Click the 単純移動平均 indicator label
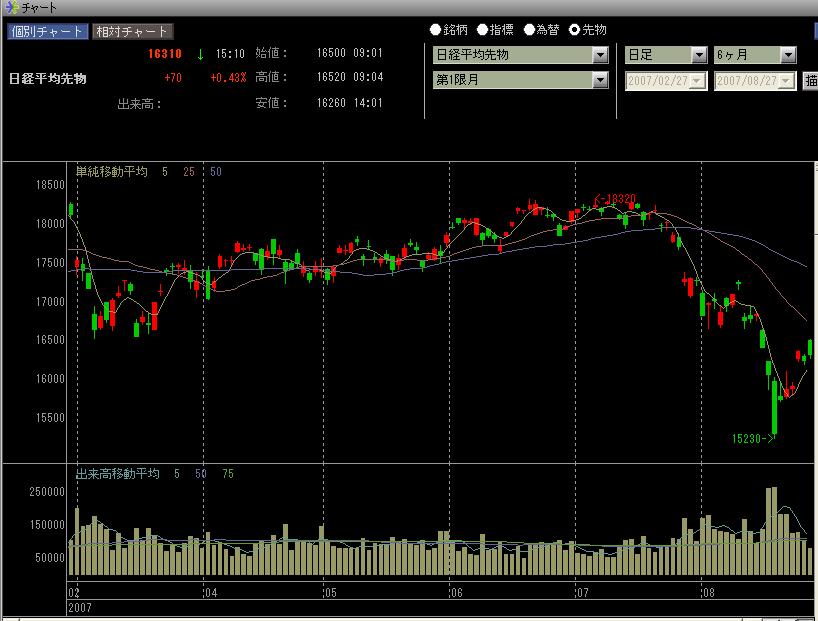This screenshot has width=818, height=621. 111,172
